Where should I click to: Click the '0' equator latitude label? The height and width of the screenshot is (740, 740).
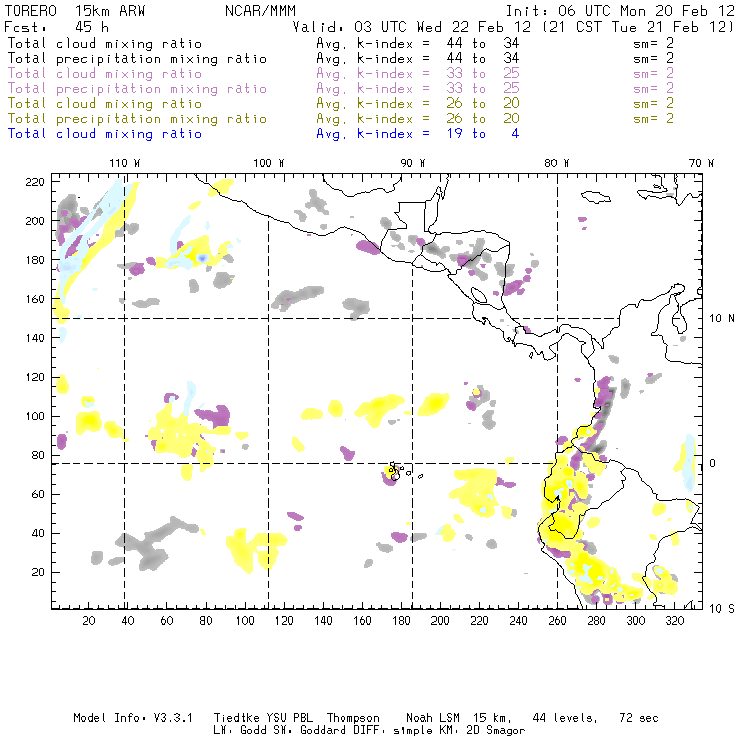(x=713, y=463)
